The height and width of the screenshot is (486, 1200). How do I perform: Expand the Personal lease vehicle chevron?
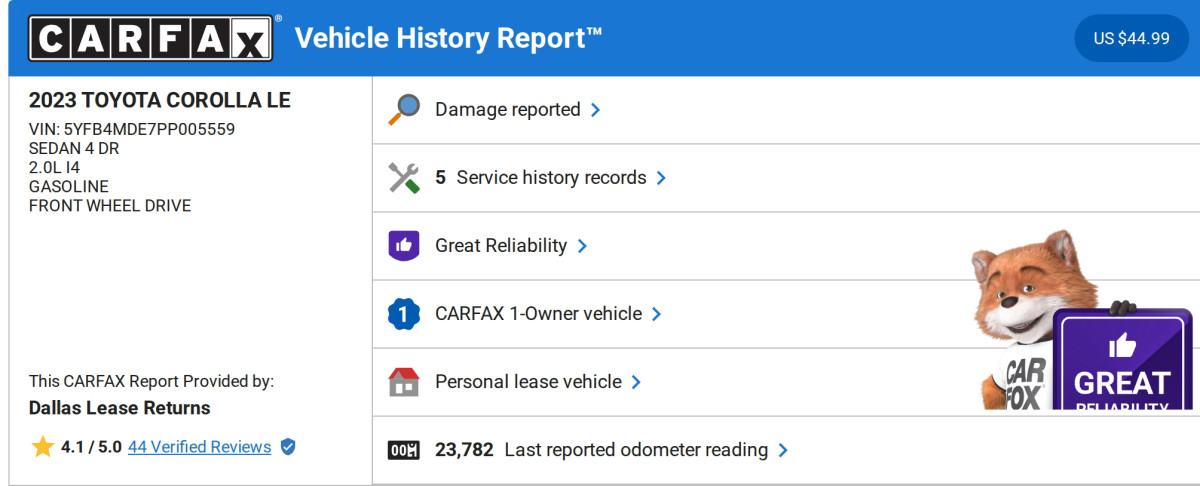(x=636, y=382)
